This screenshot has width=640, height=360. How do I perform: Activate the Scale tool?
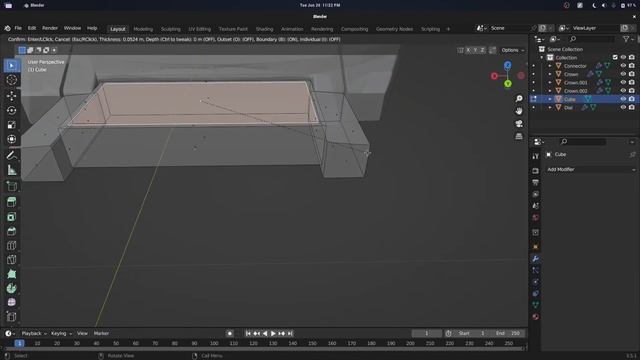tap(11, 125)
